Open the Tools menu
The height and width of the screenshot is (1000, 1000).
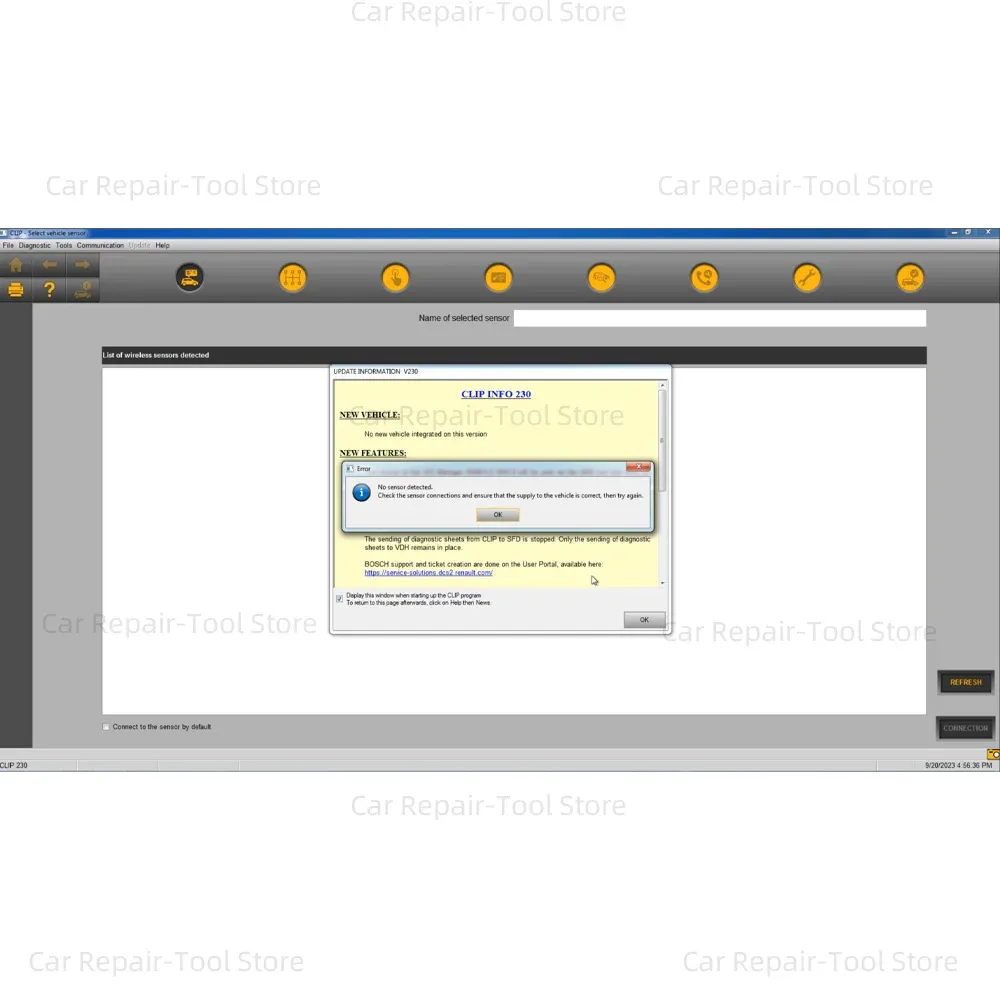tap(64, 245)
